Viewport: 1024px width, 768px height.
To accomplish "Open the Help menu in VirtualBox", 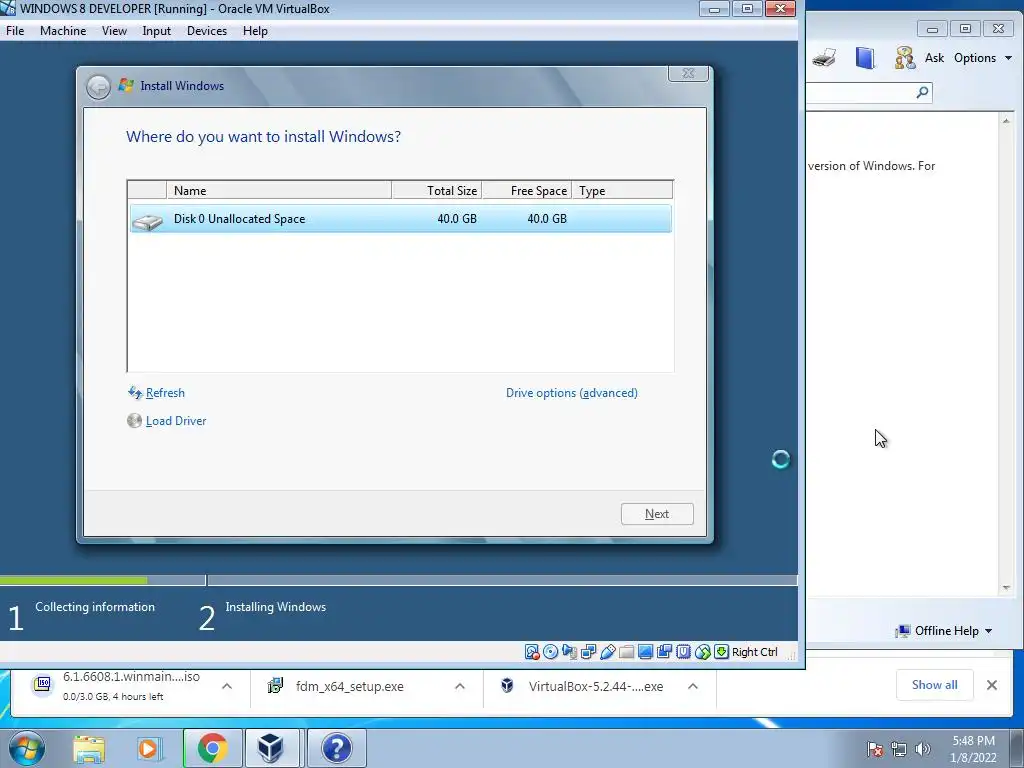I will [255, 31].
